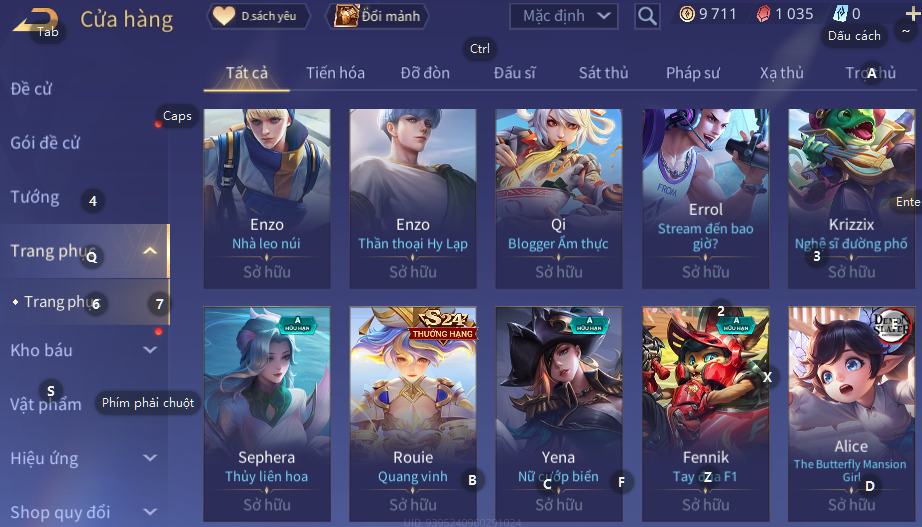The image size is (922, 527).
Task: Open Alice Butterfly Mansion Girl skin card
Action: (x=851, y=414)
